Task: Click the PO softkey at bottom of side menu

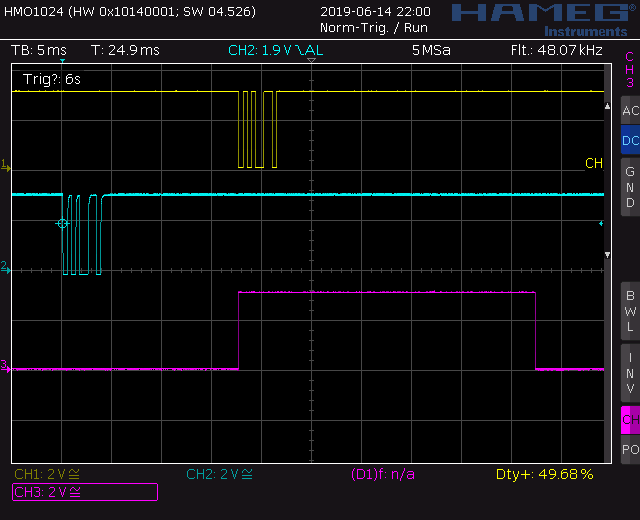Action: click(630, 450)
